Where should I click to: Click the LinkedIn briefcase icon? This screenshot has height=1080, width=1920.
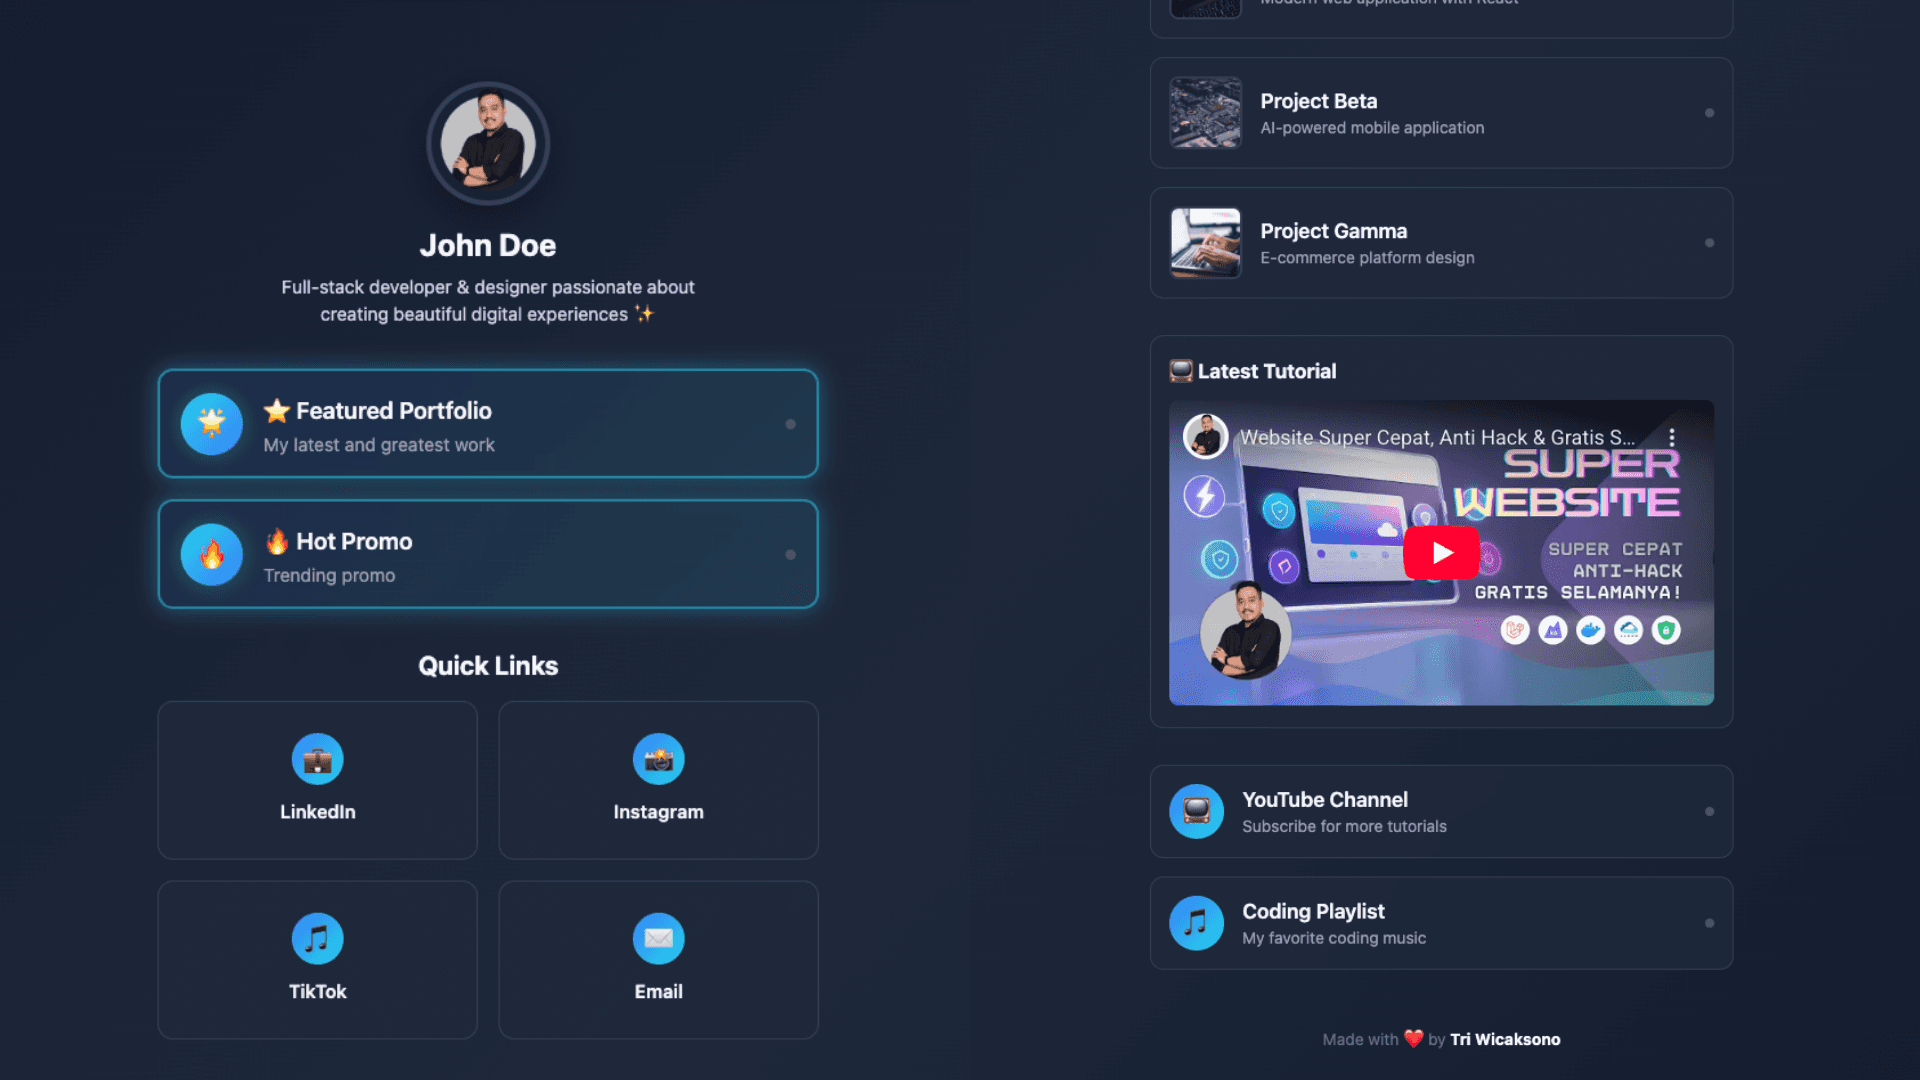click(x=318, y=759)
